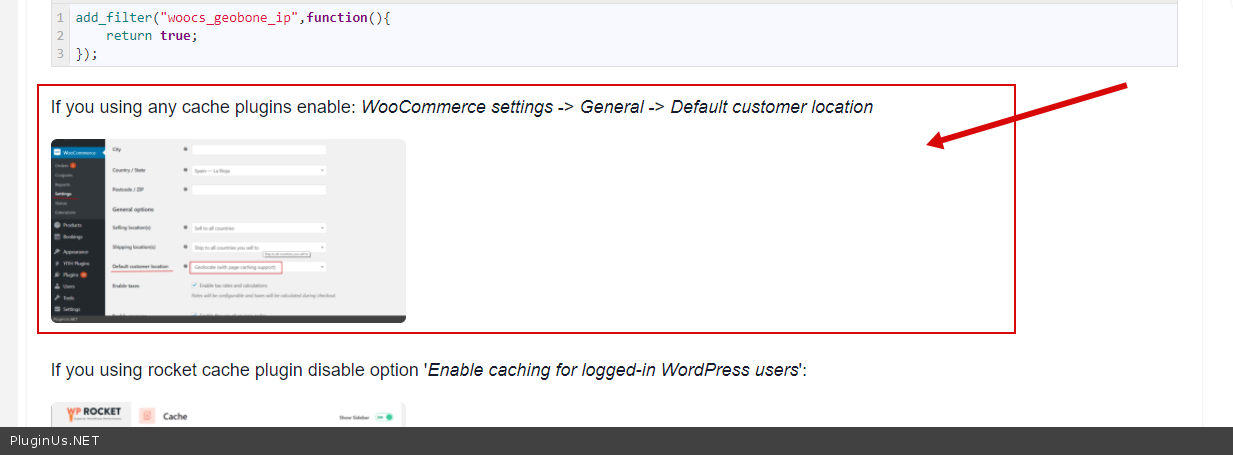The height and width of the screenshot is (455, 1233).
Task: Click the WooCommerce icon in the sidebar
Action: (58, 152)
